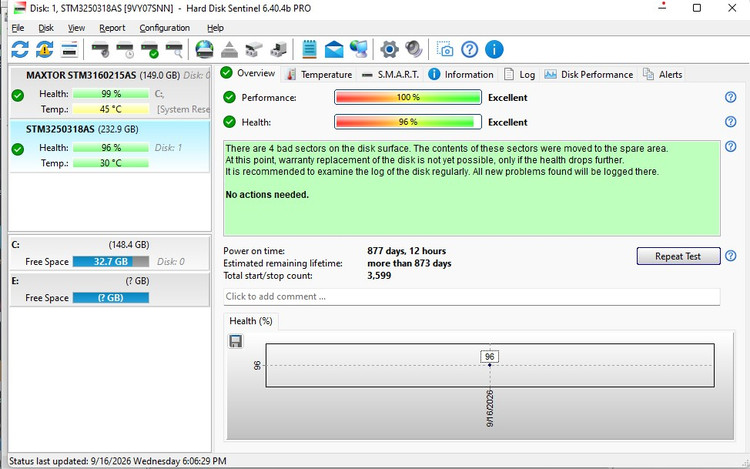Viewport: 750px width, 469px height.
Task: Click the green check on STM3250318AS entry
Action: click(18, 149)
